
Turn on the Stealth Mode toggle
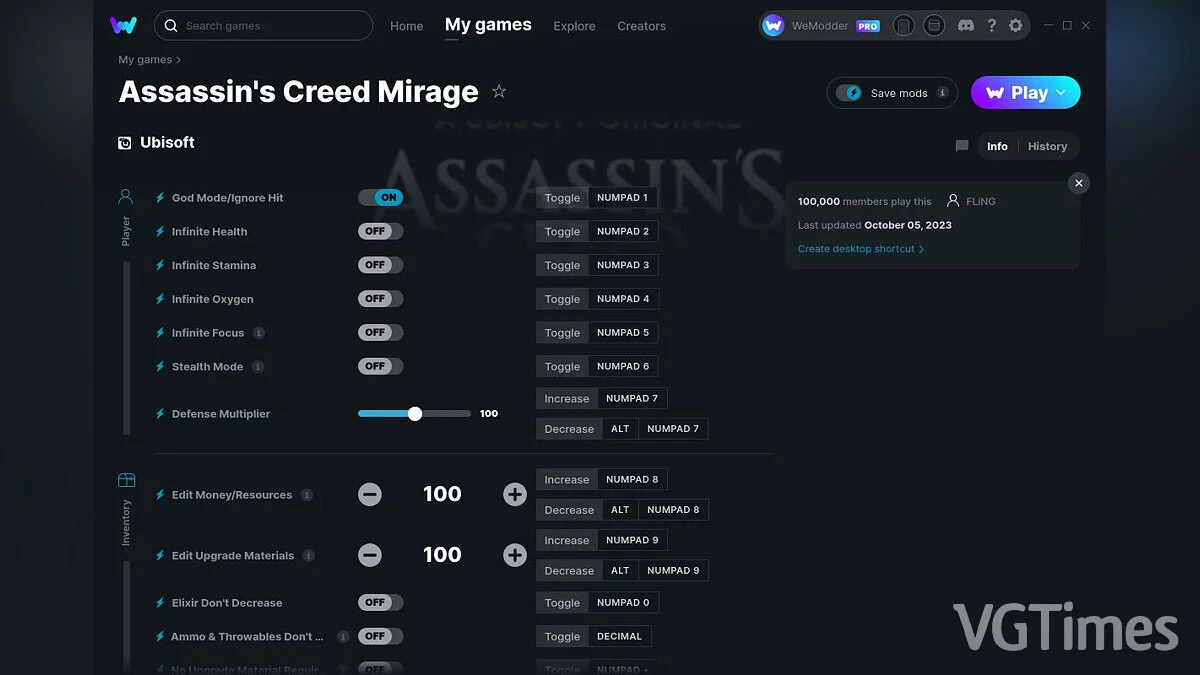tap(380, 366)
